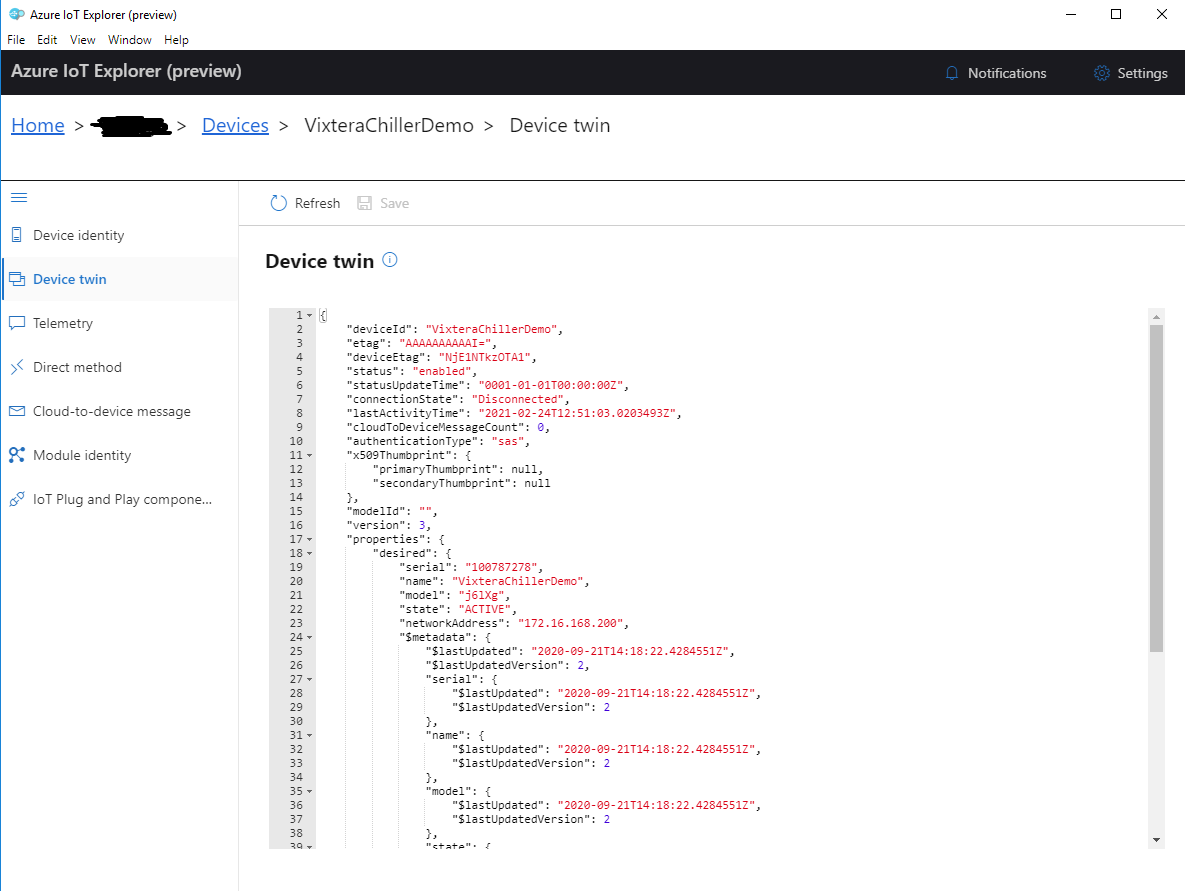Click the secondaryThumbprint null line

pyautogui.click(x=462, y=484)
